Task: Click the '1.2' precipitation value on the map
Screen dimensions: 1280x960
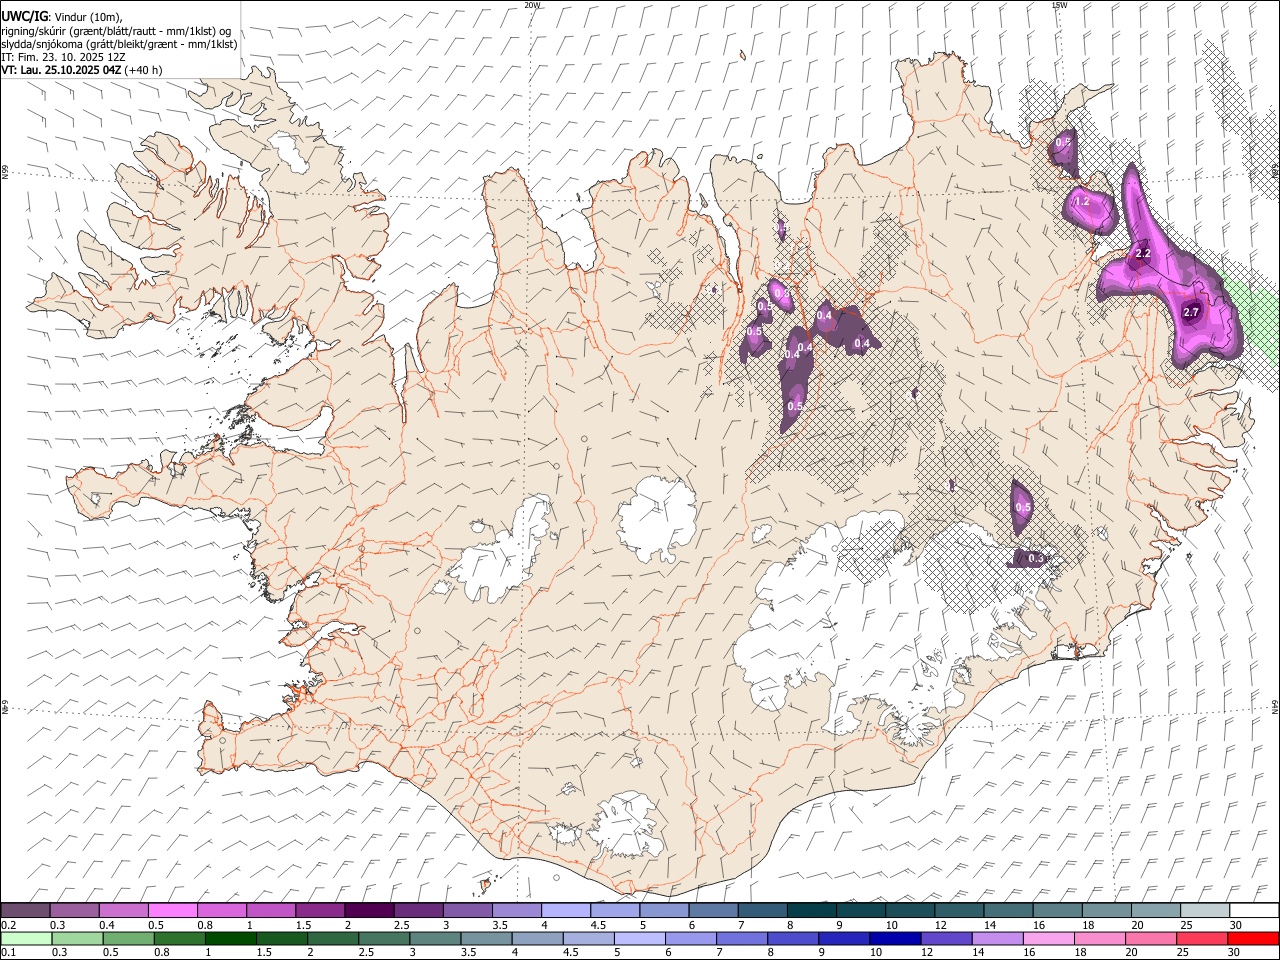Action: [1081, 201]
